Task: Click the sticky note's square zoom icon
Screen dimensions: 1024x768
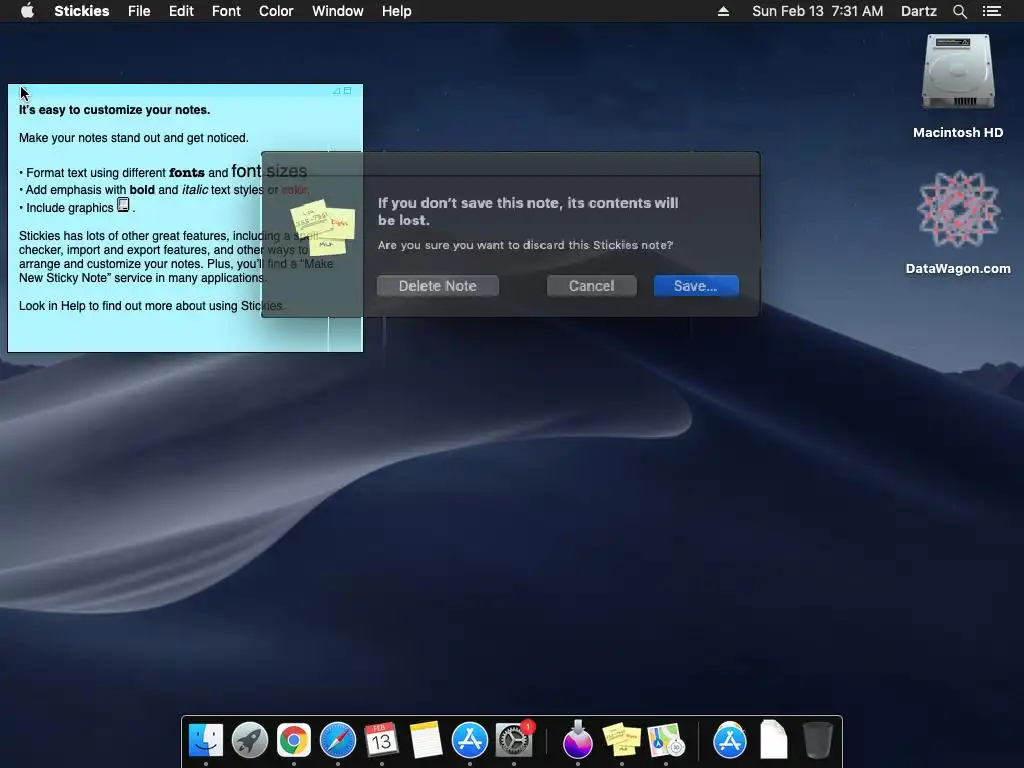Action: [347, 91]
